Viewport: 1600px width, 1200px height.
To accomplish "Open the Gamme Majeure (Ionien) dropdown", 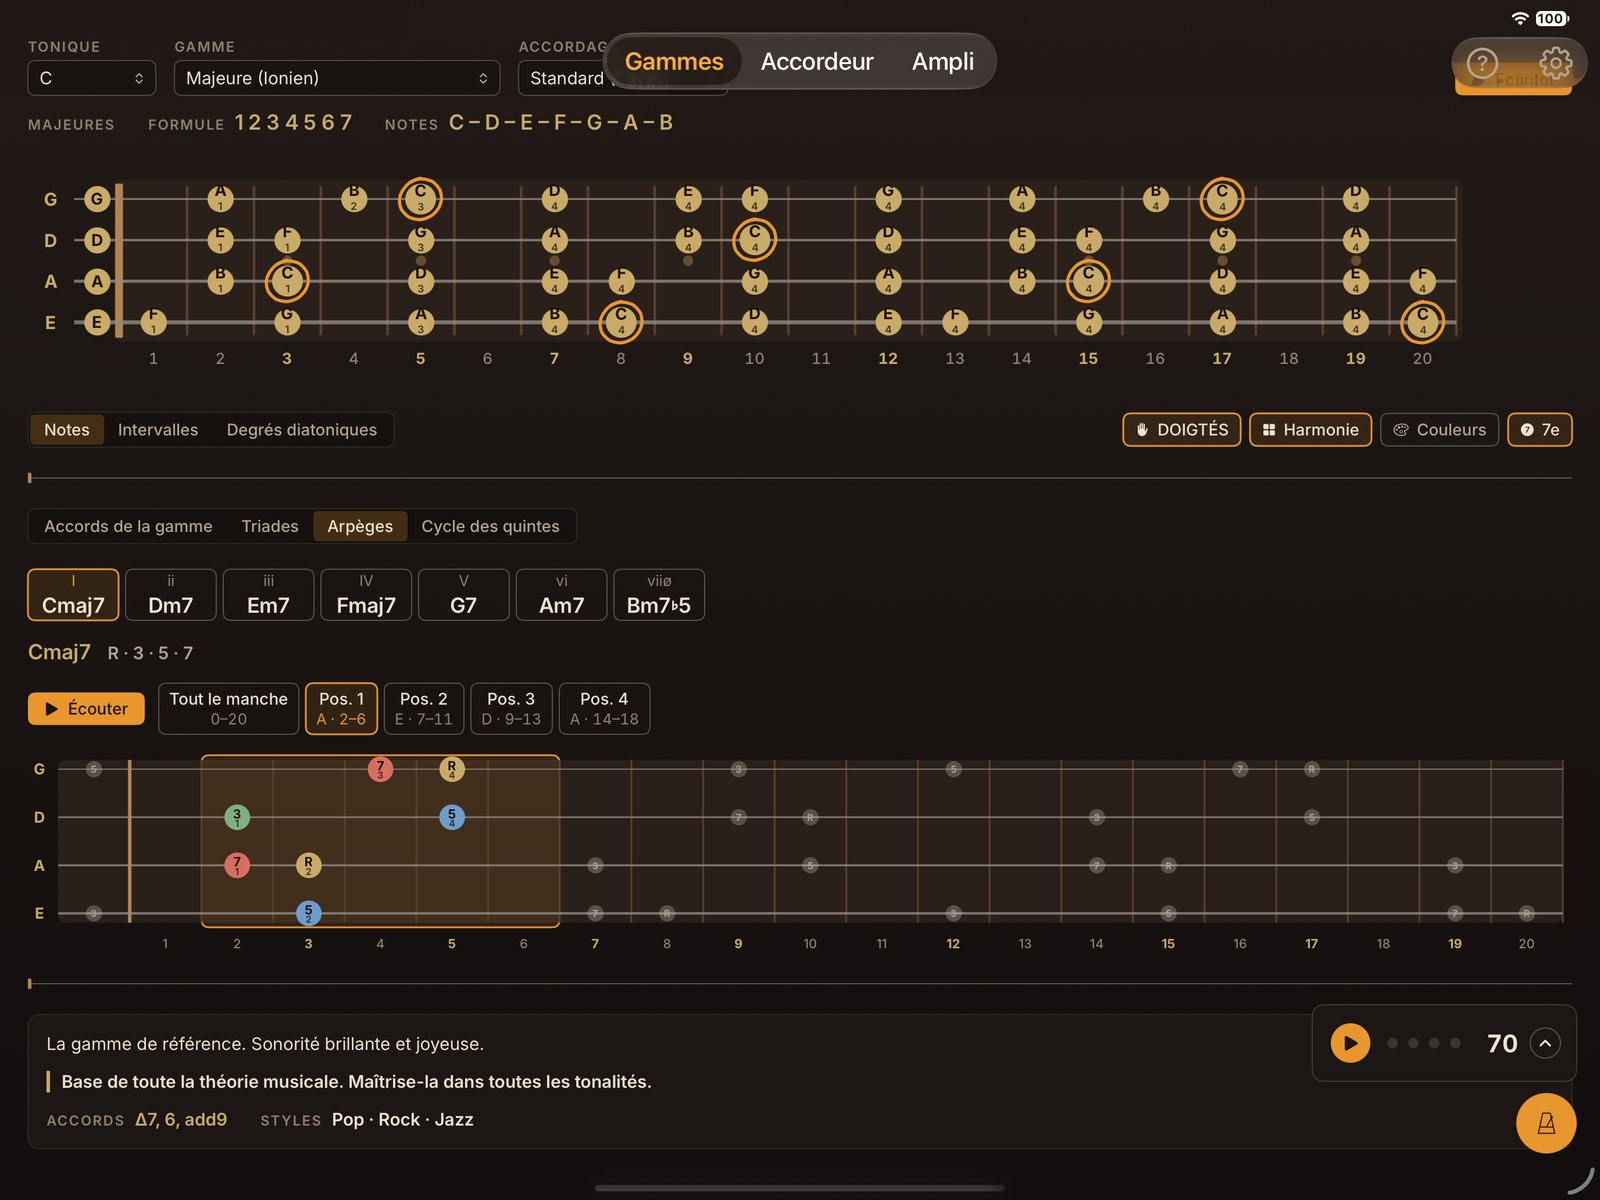I will pyautogui.click(x=336, y=78).
